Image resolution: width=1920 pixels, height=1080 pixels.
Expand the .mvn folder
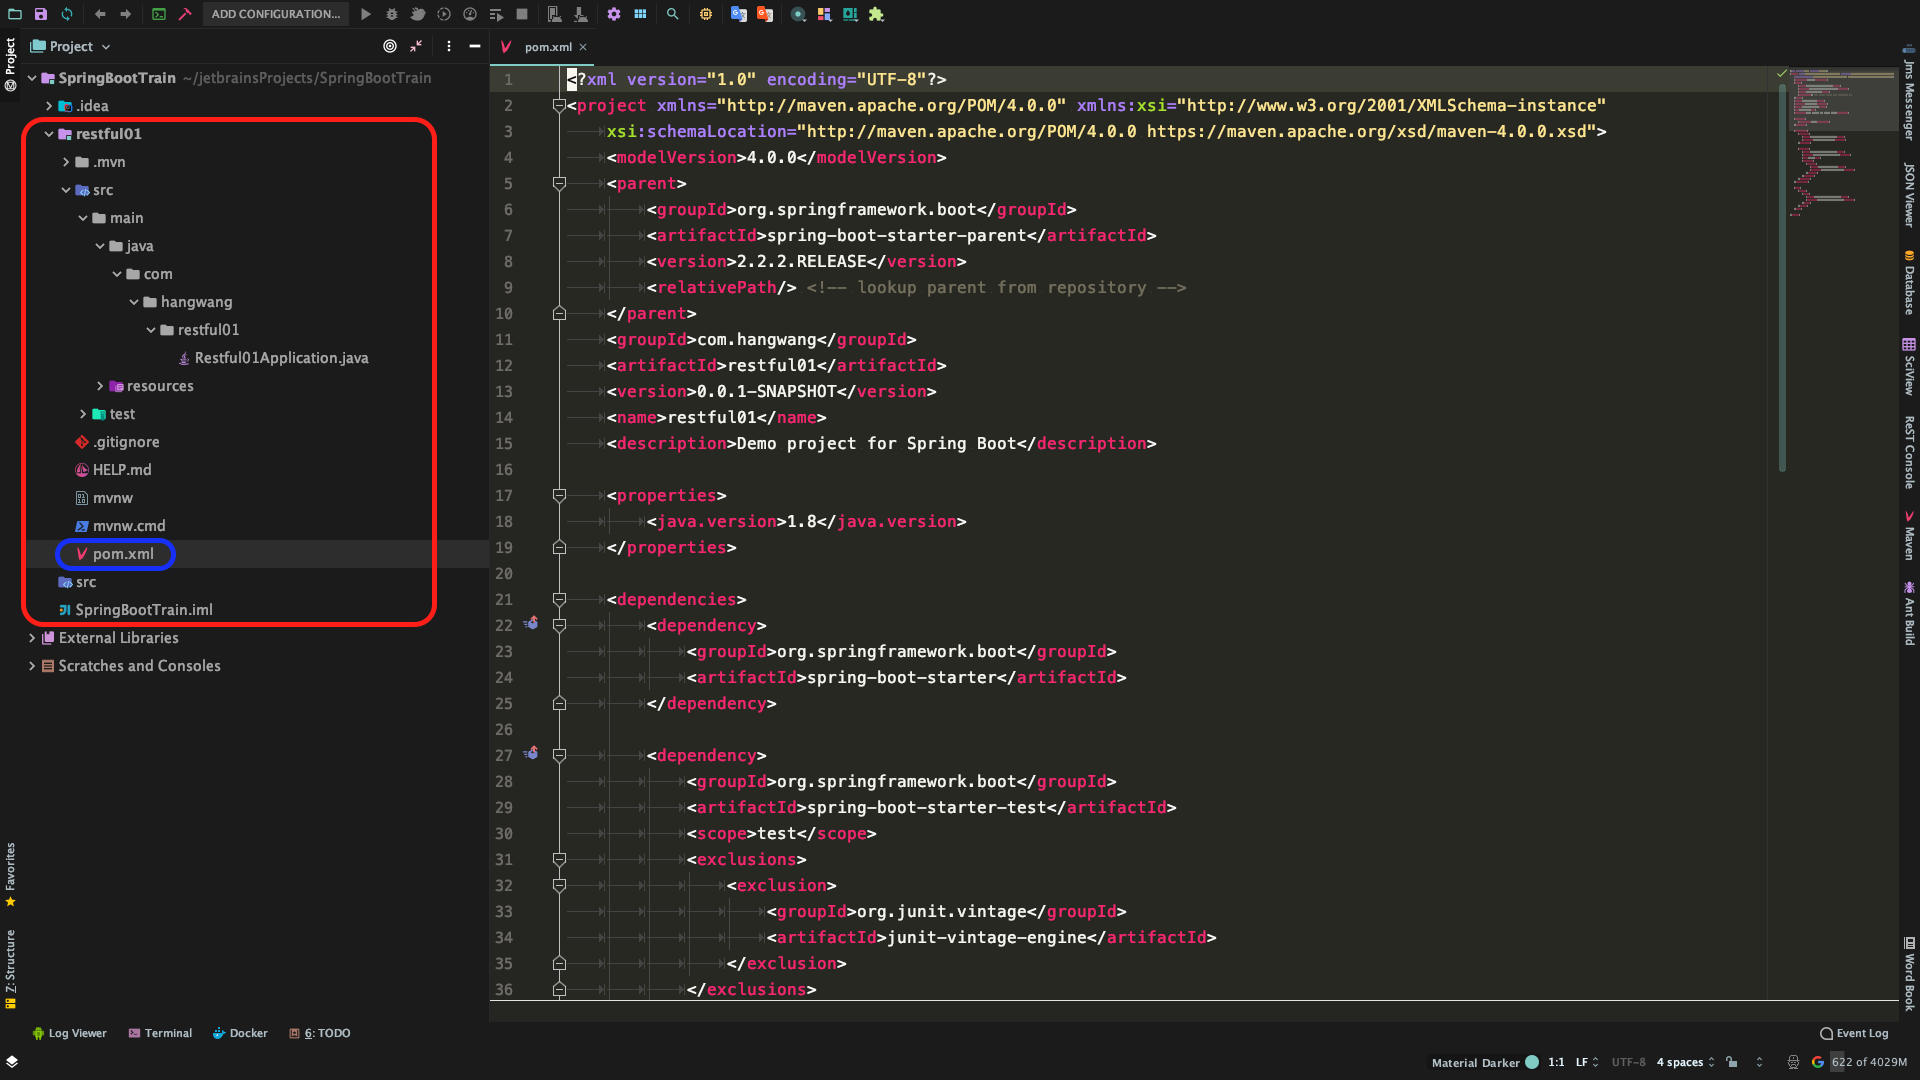point(66,162)
